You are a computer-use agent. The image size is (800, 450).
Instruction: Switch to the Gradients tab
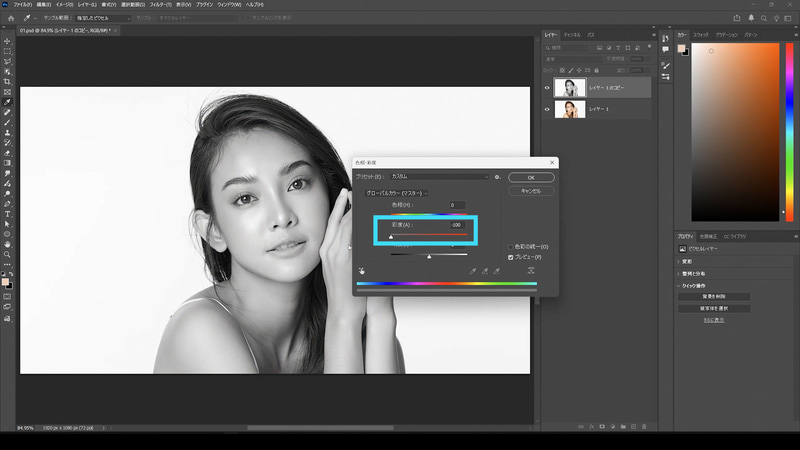(727, 35)
